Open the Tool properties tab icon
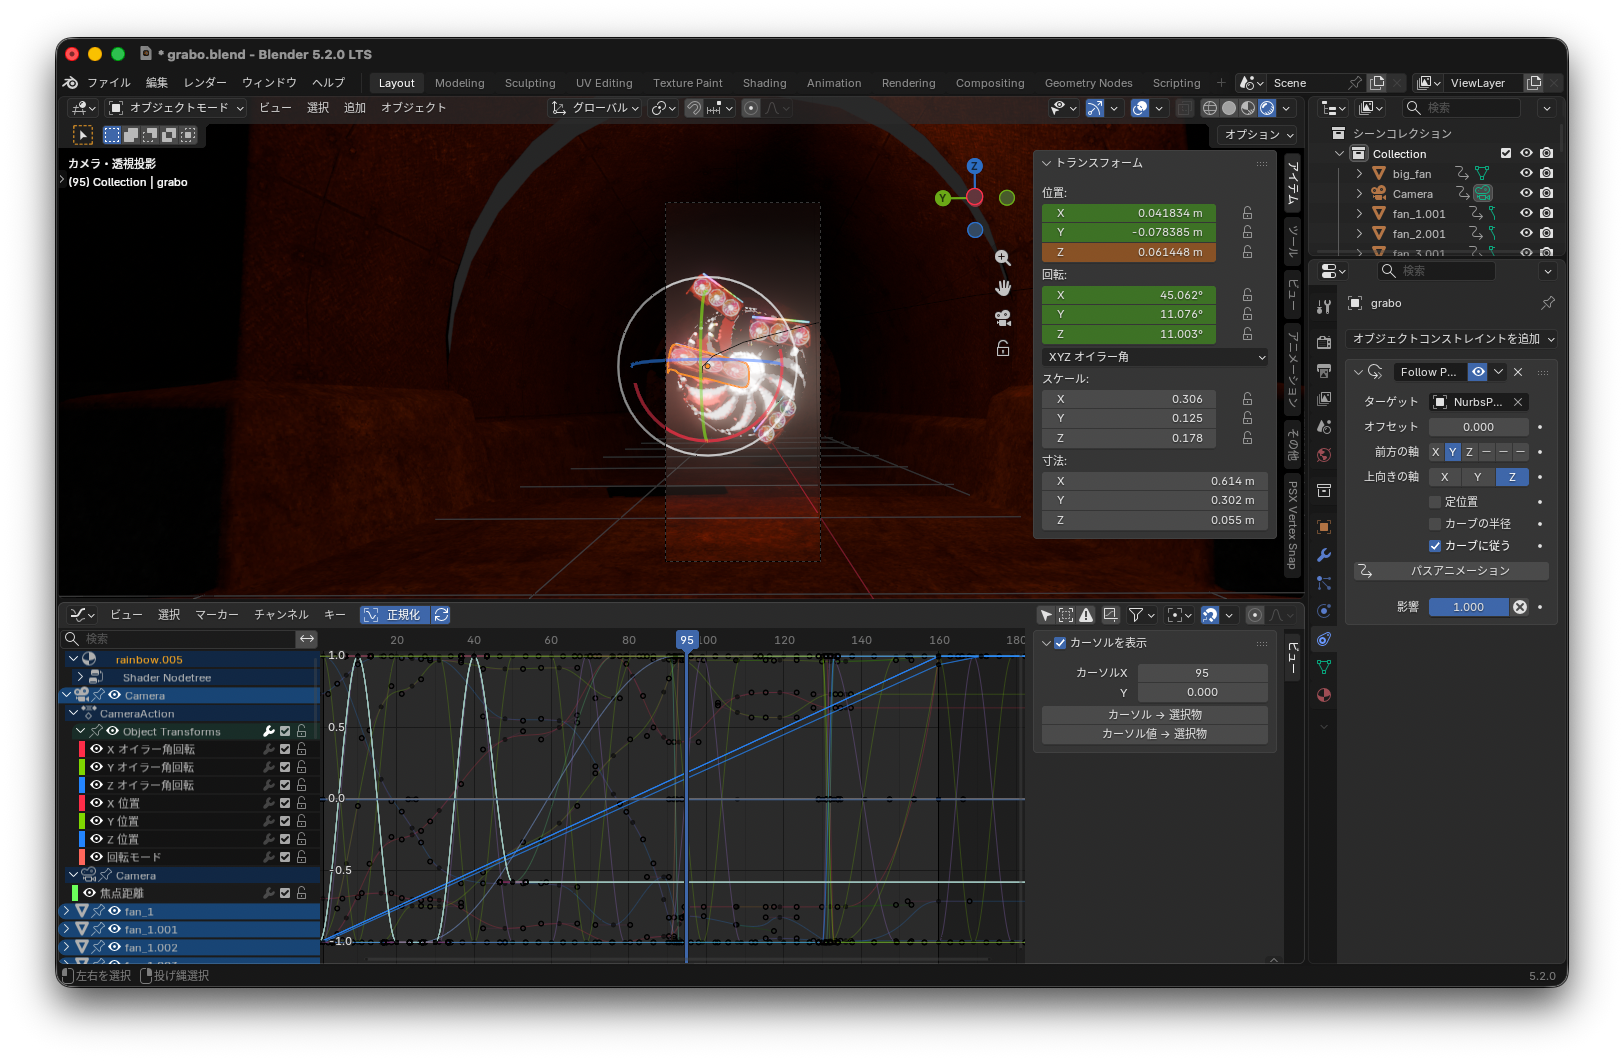This screenshot has height=1061, width=1624. click(x=1324, y=307)
